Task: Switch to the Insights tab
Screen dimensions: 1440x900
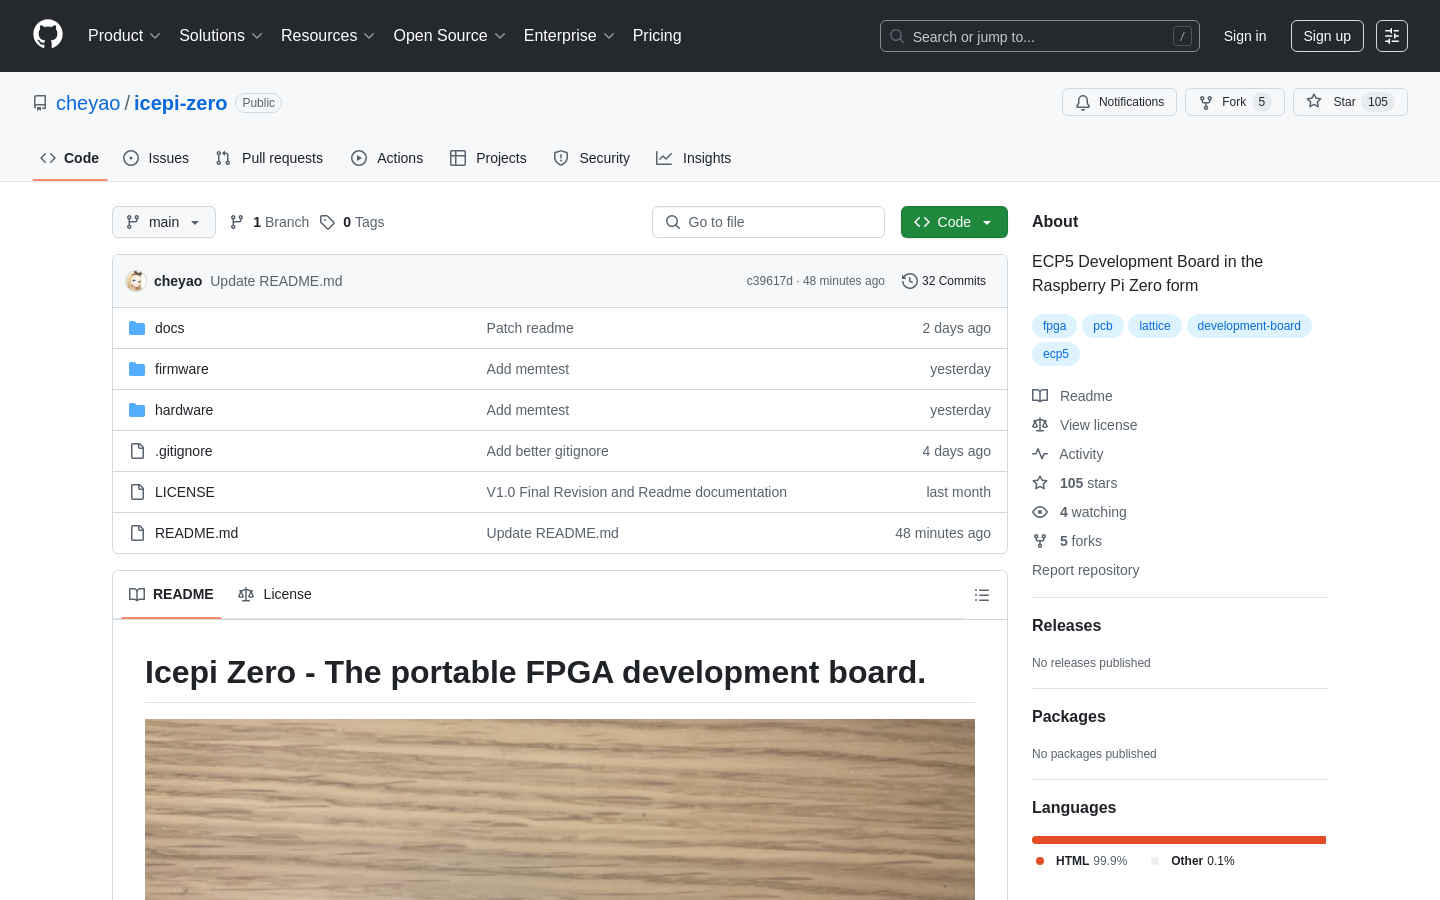Action: pos(693,158)
